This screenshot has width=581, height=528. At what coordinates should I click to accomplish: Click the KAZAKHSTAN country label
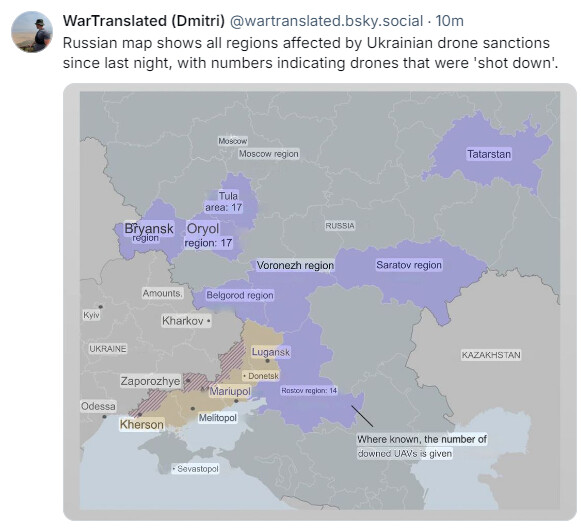(x=491, y=355)
